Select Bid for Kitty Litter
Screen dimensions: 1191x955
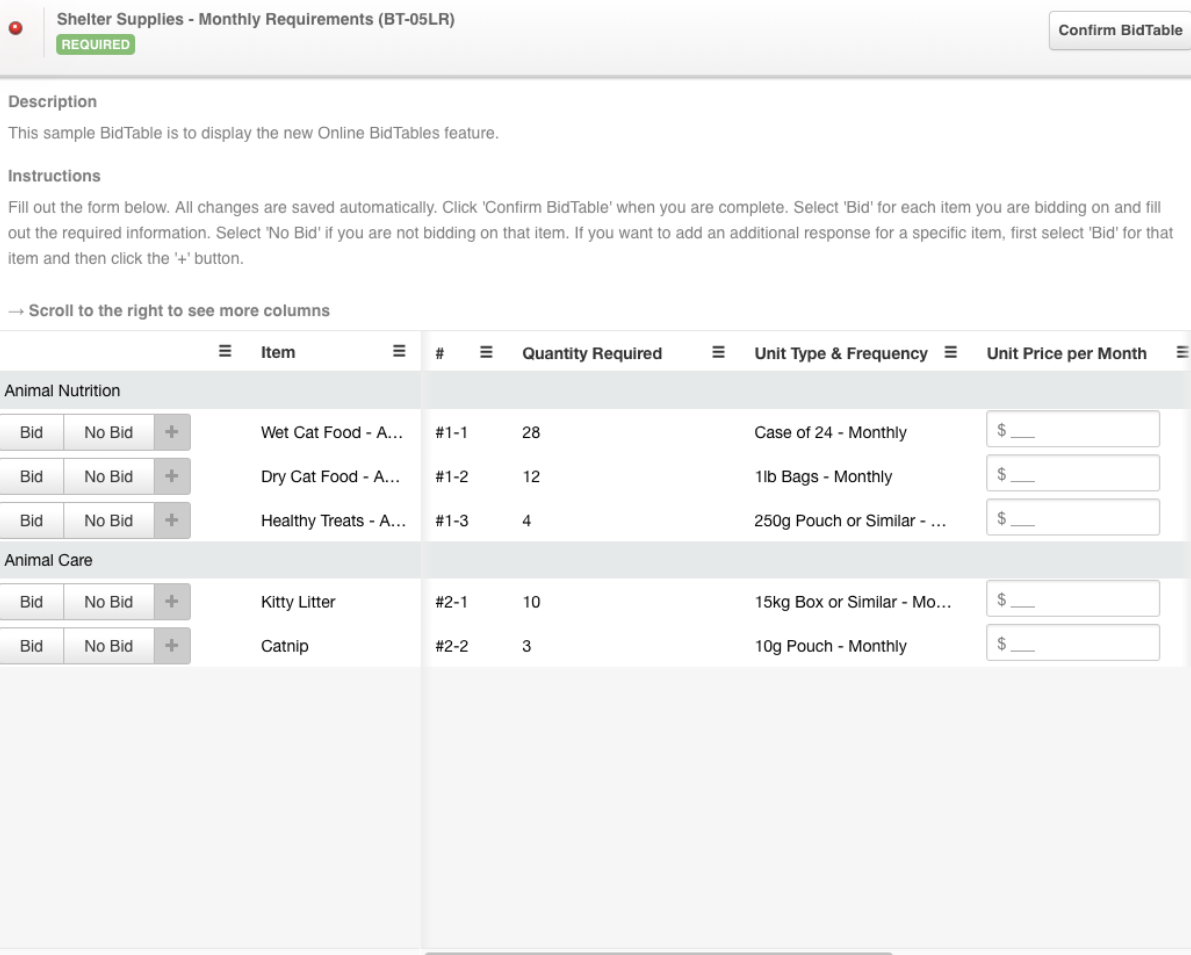click(x=31, y=602)
